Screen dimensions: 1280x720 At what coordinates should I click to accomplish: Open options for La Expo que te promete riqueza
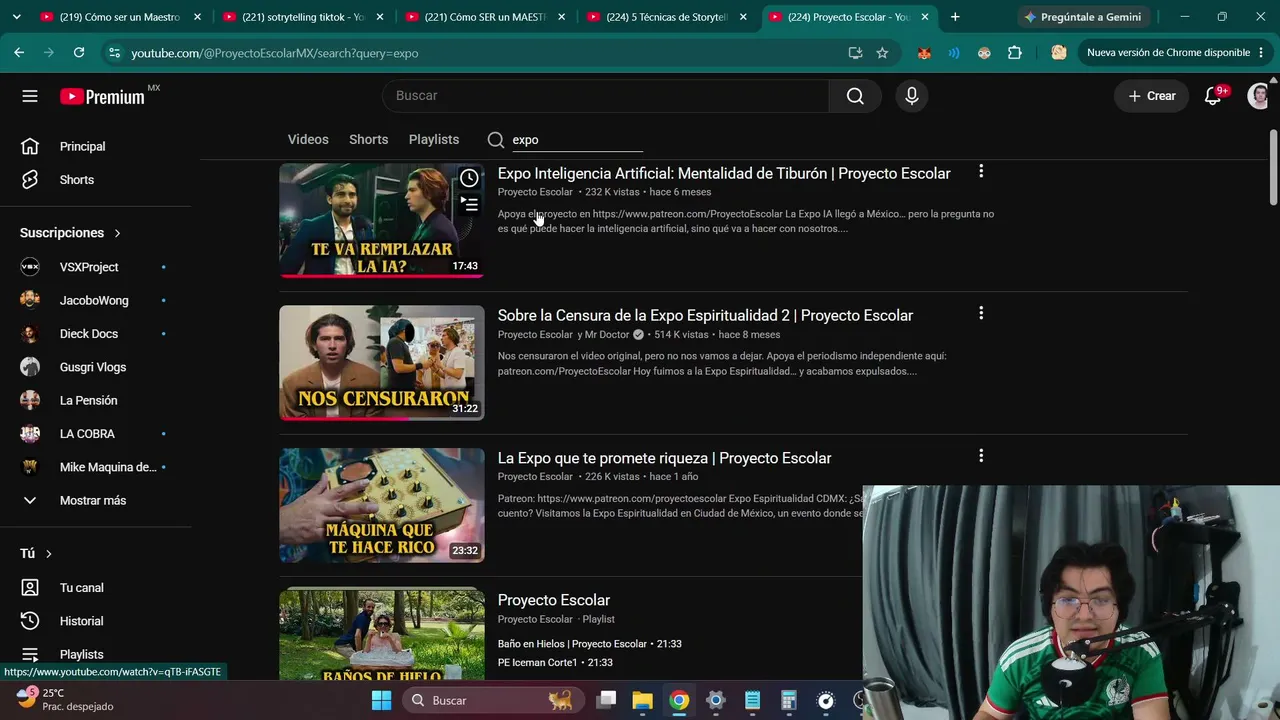pyautogui.click(x=981, y=456)
